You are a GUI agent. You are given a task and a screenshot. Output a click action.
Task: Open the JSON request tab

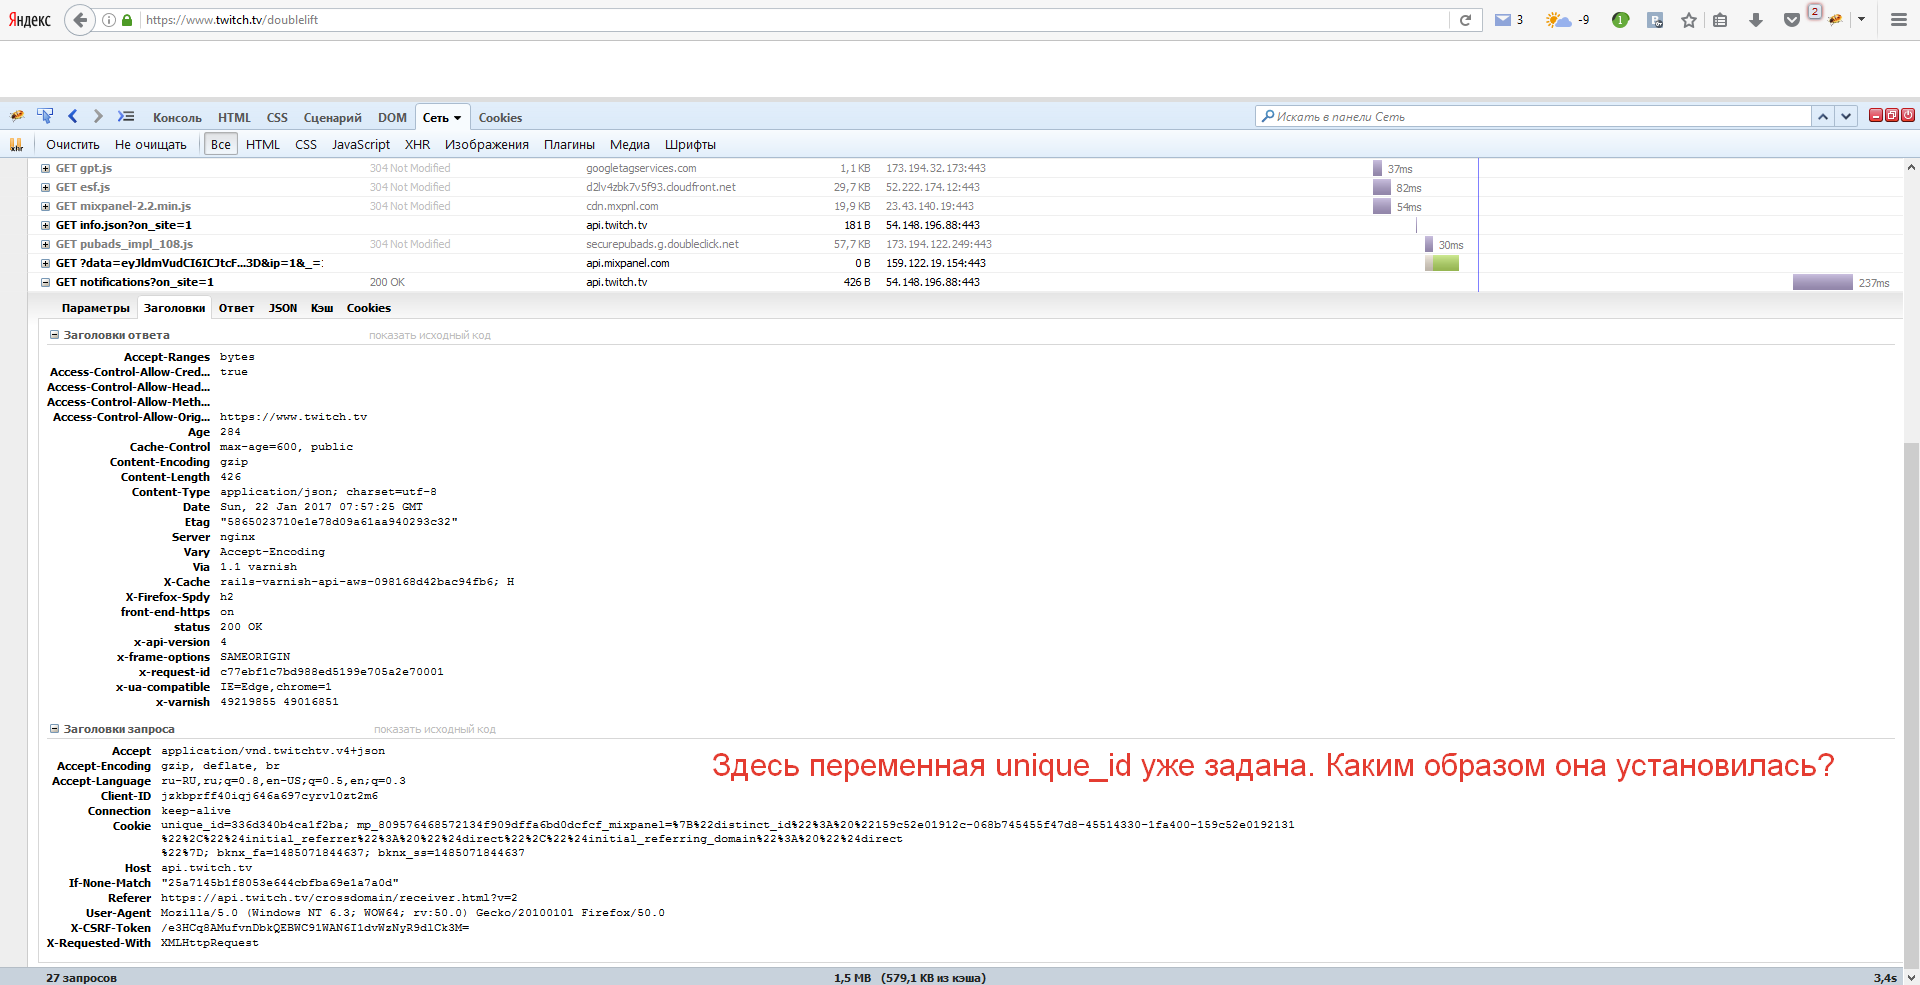tap(283, 309)
